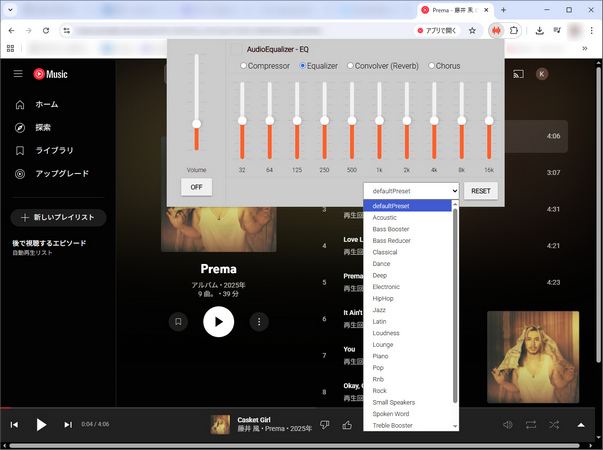The width and height of the screenshot is (603, 450).
Task: Toggle the YouTube Music hamburger menu
Action: [18, 73]
